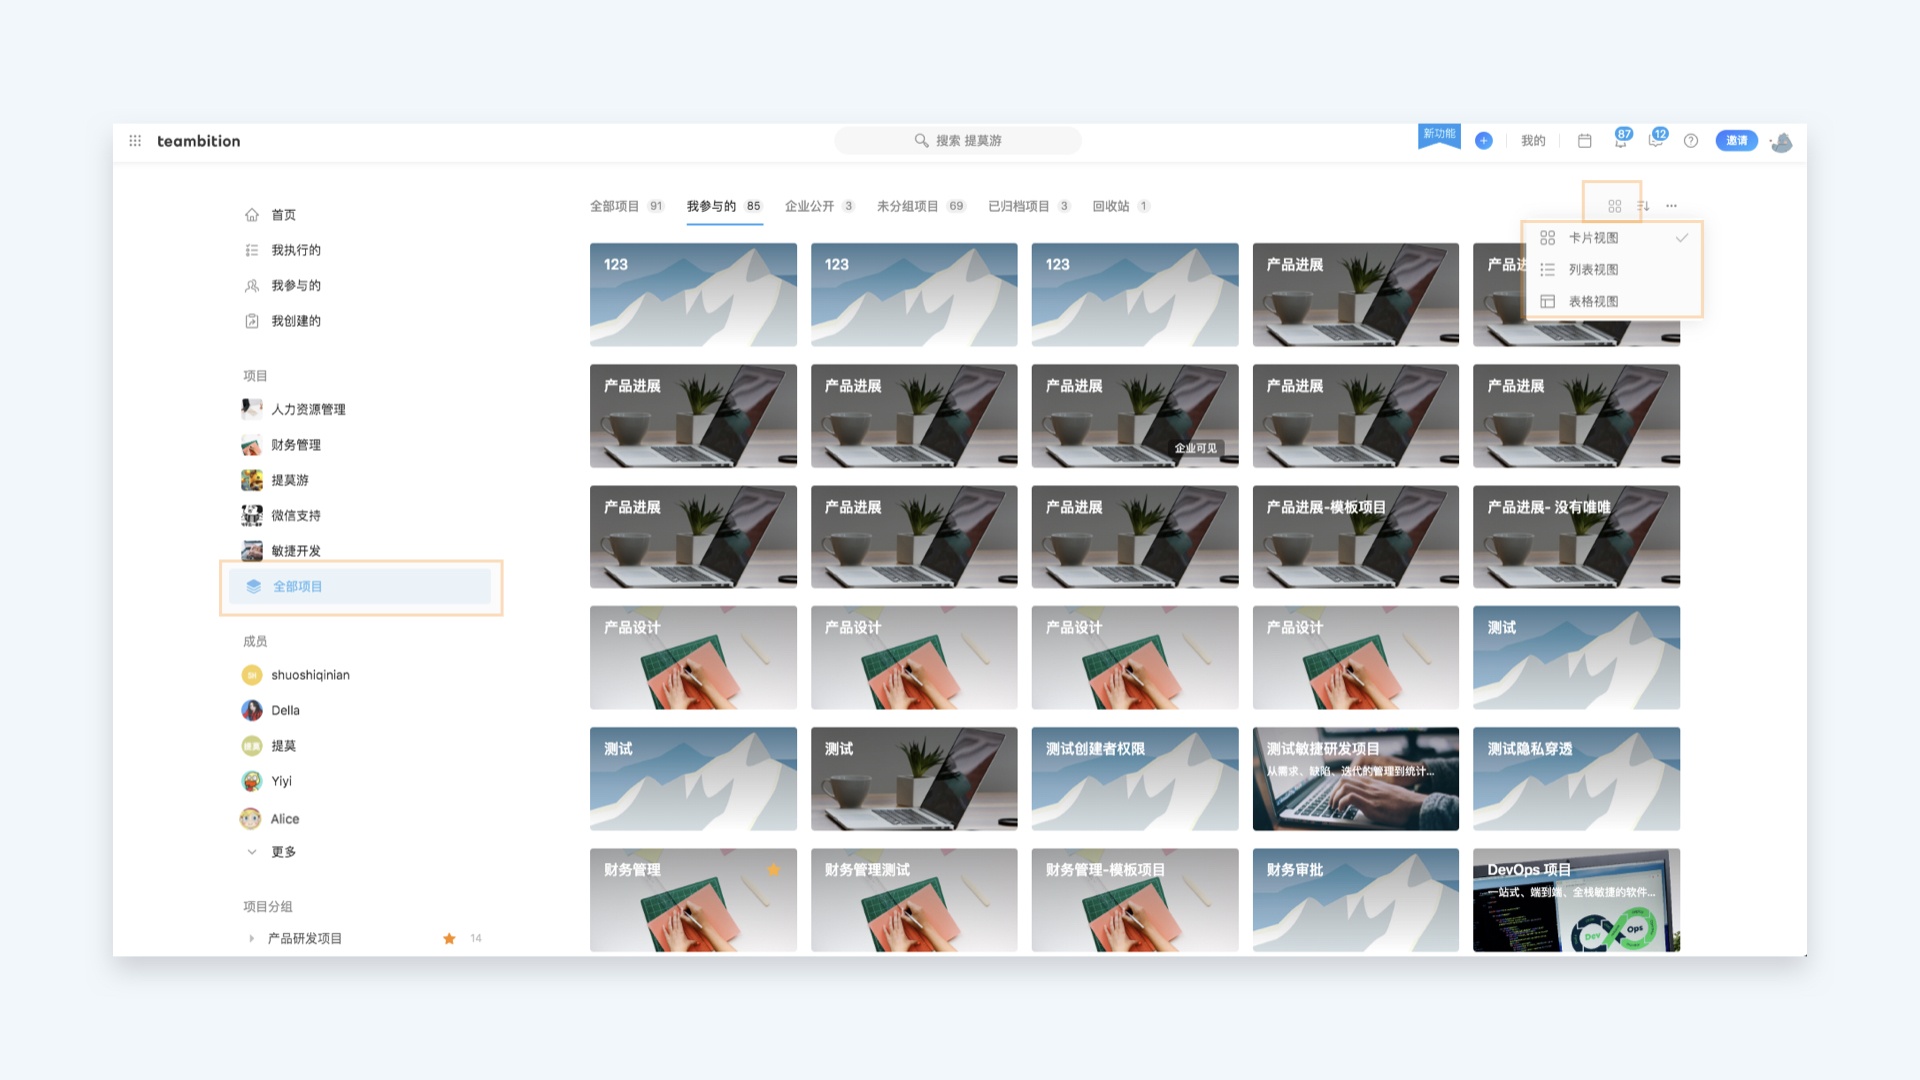
Task: Open notifications bell with 87 badge
Action: [x=1621, y=140]
